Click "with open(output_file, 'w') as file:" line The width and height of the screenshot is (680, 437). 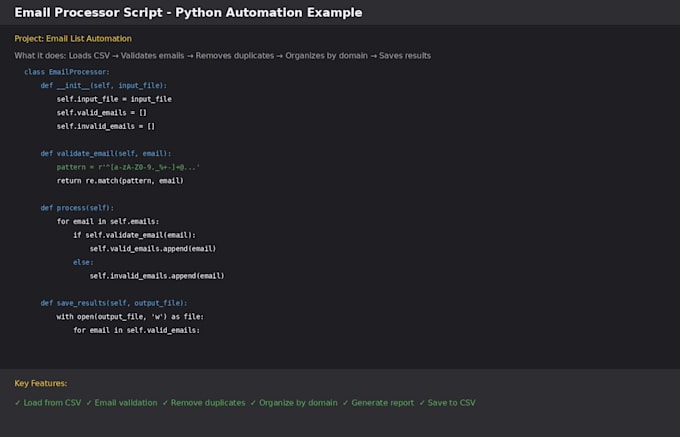pos(130,316)
